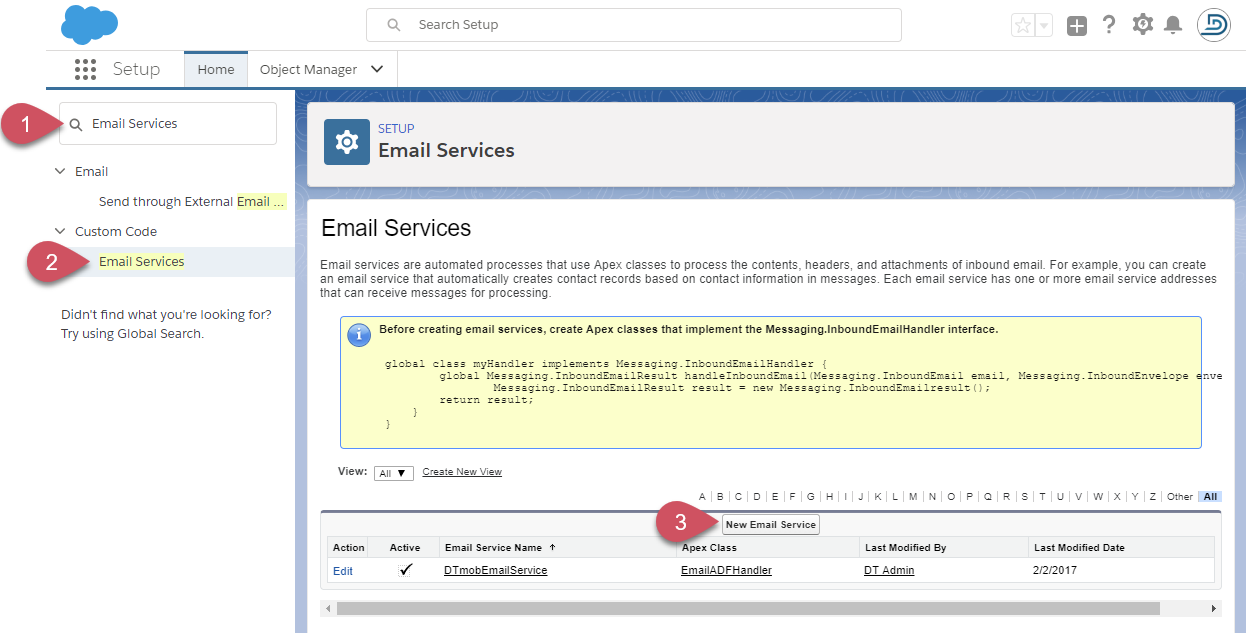Collapse the Email section in the sidebar

[x=62, y=171]
